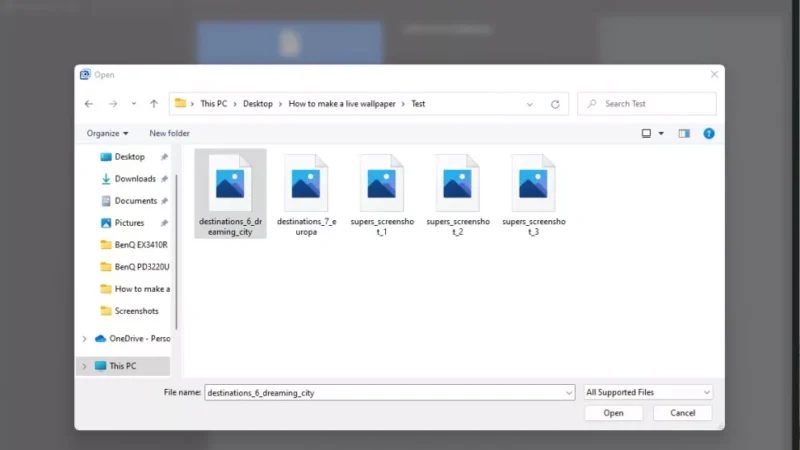Viewport: 800px width, 450px height.
Task: Click the Cancel button
Action: point(682,413)
